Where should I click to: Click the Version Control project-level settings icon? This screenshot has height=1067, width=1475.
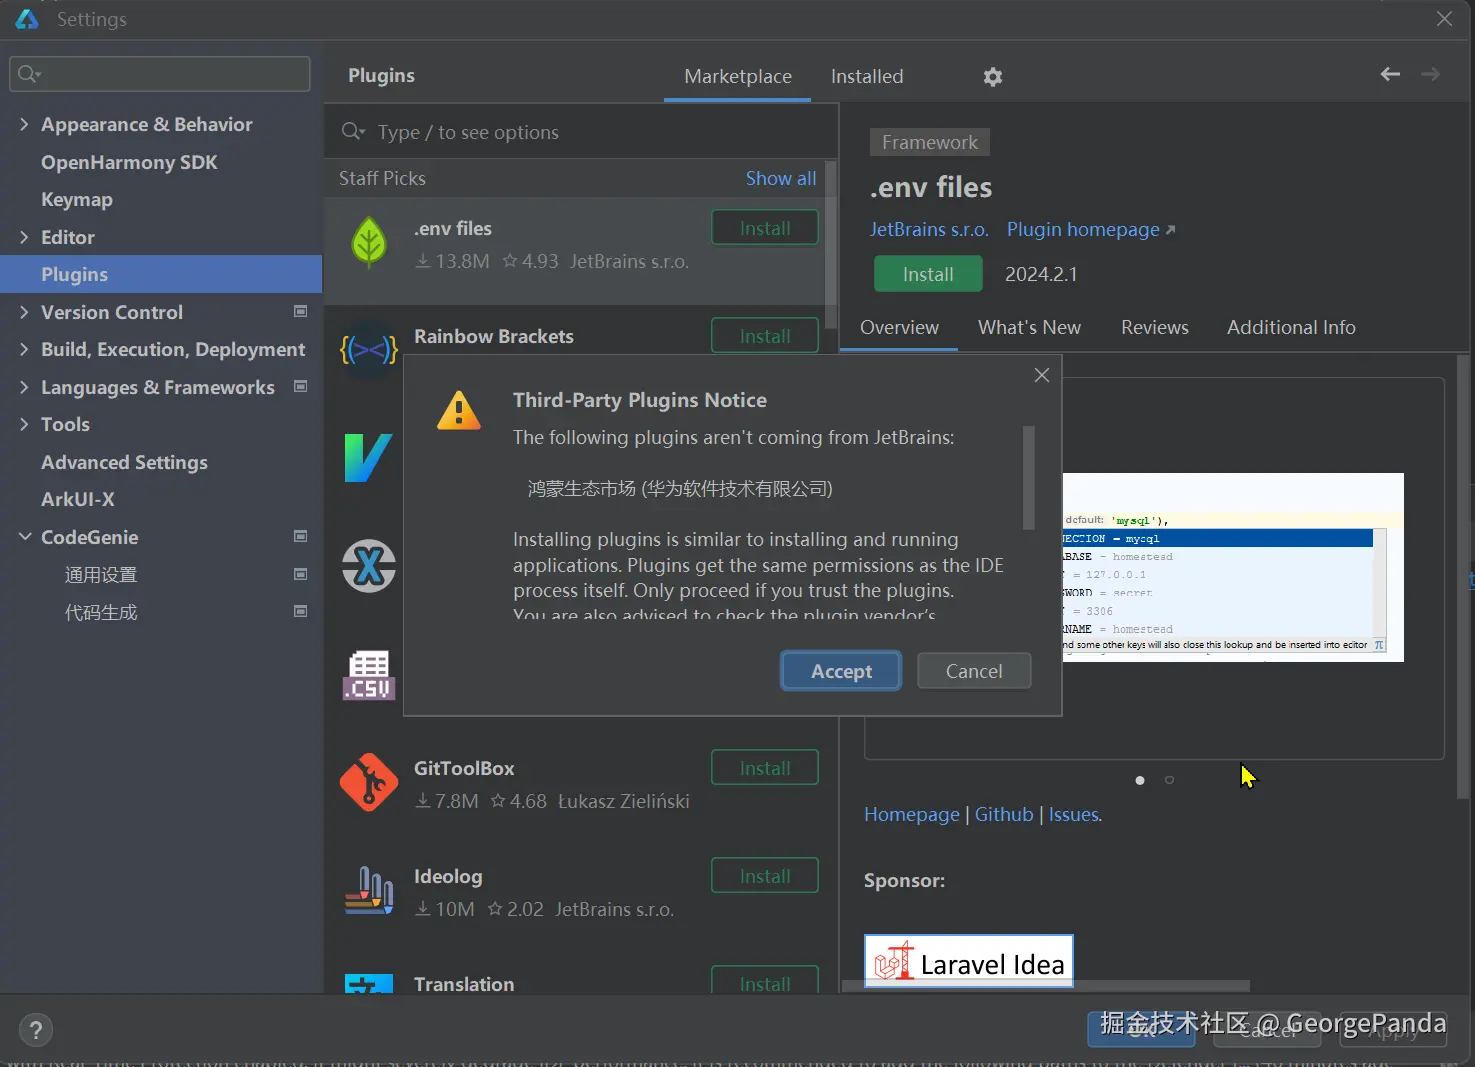[300, 312]
